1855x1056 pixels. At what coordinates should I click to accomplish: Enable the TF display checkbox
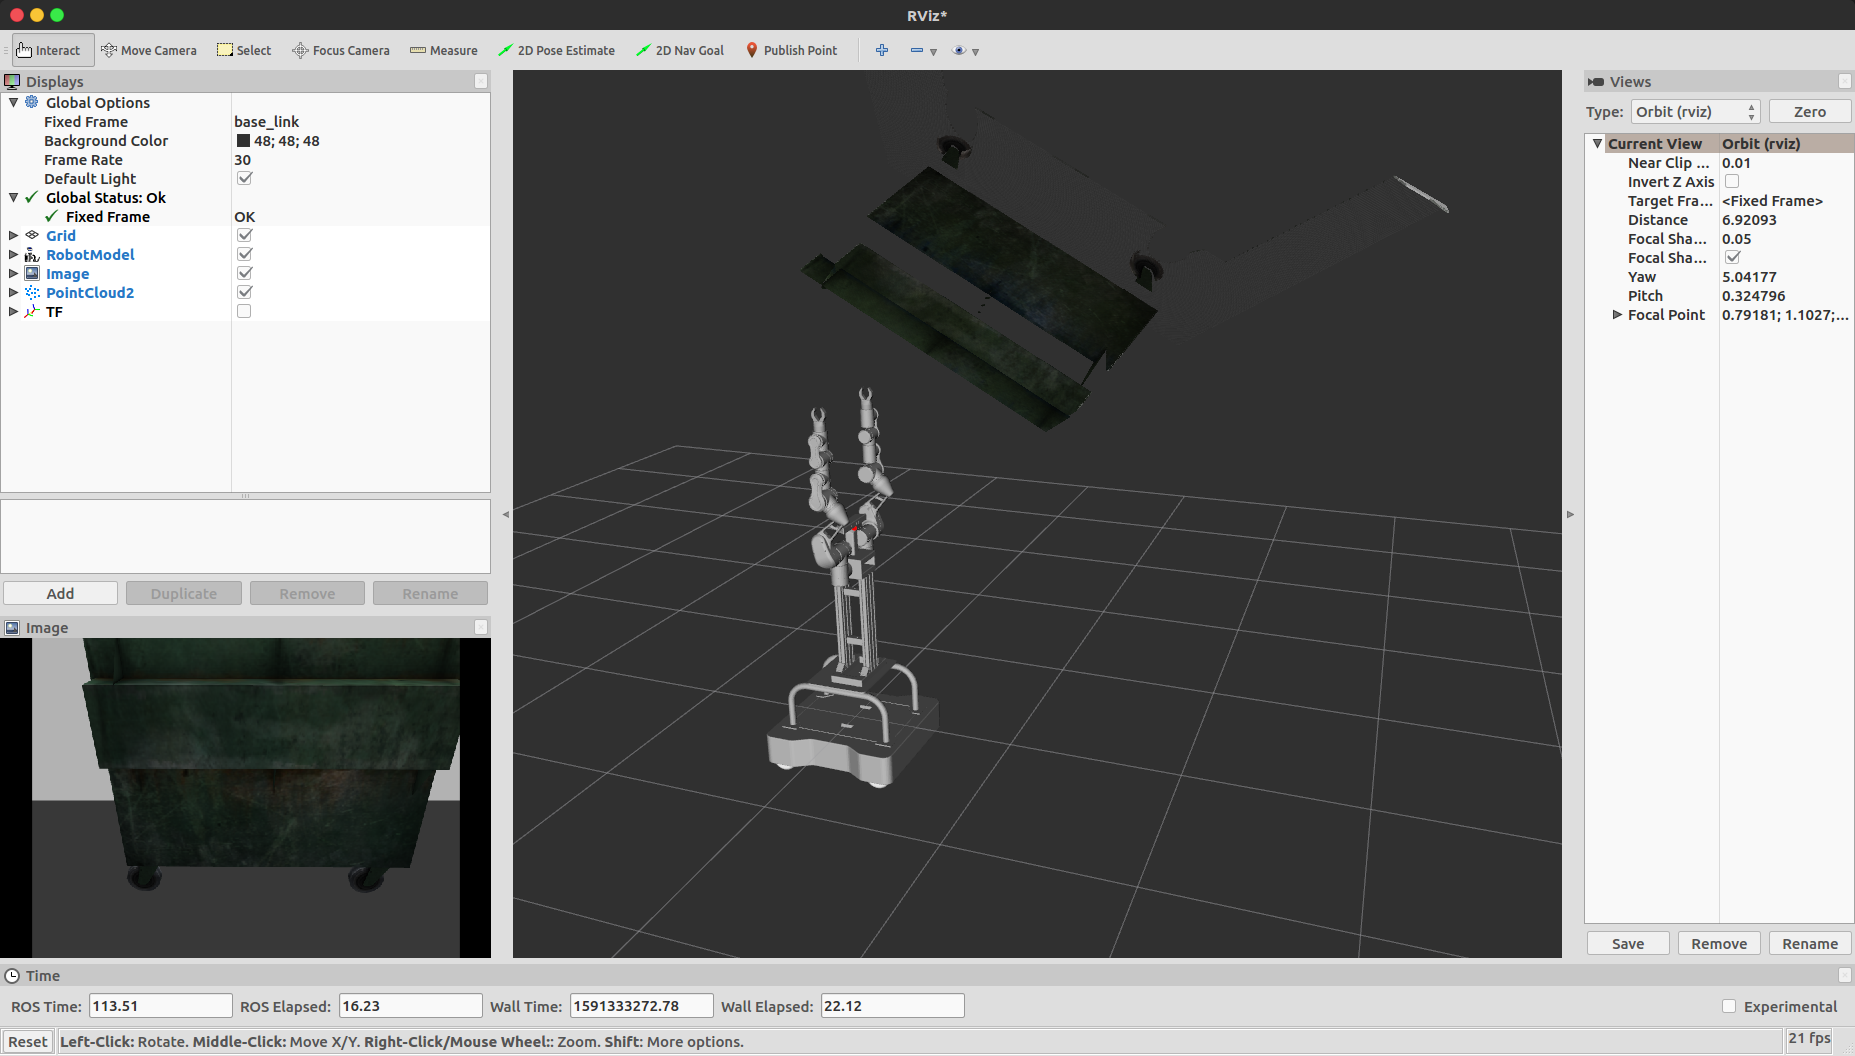click(x=244, y=311)
